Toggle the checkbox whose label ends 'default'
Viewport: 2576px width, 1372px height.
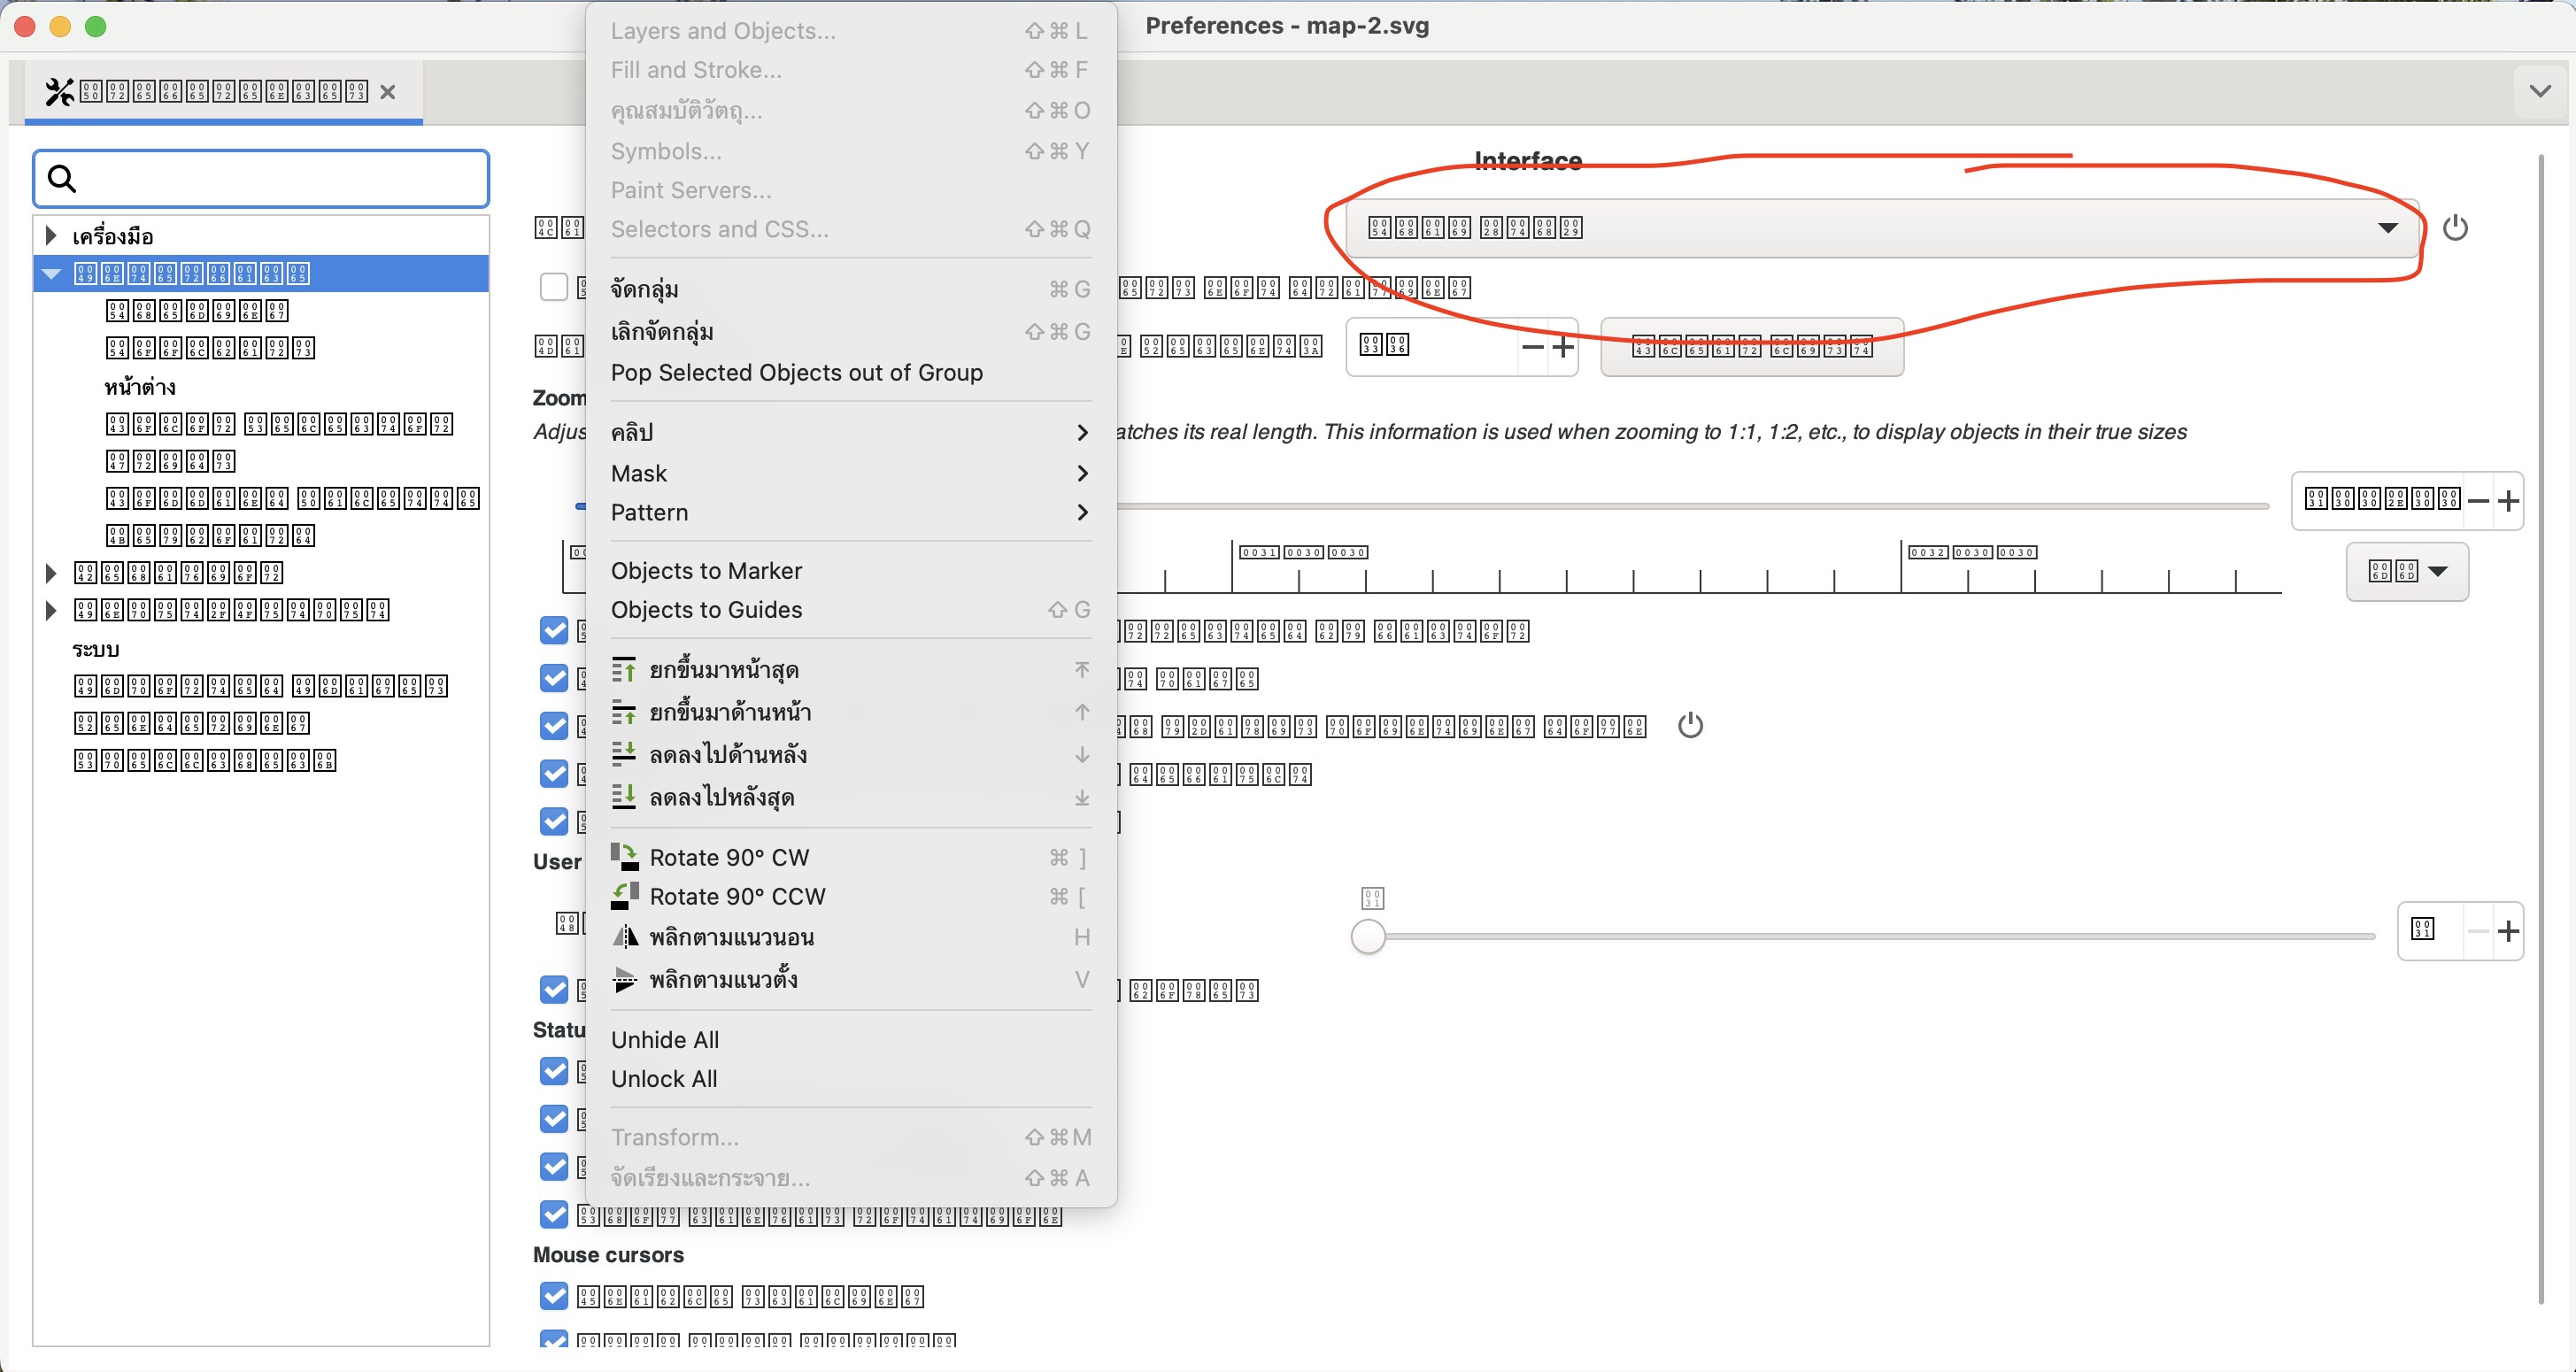click(554, 773)
